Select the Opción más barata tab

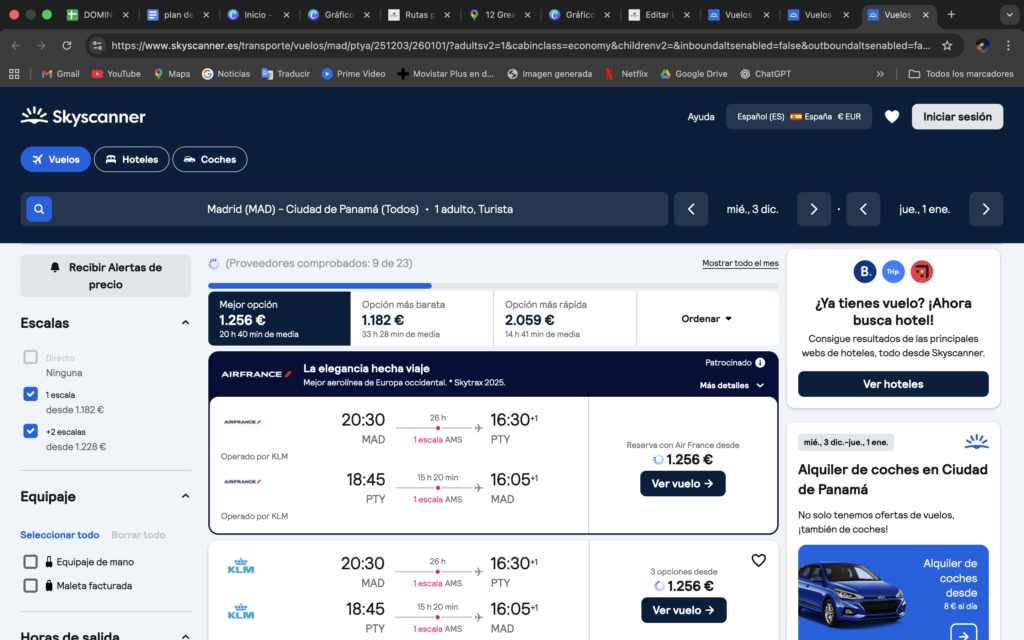click(421, 319)
